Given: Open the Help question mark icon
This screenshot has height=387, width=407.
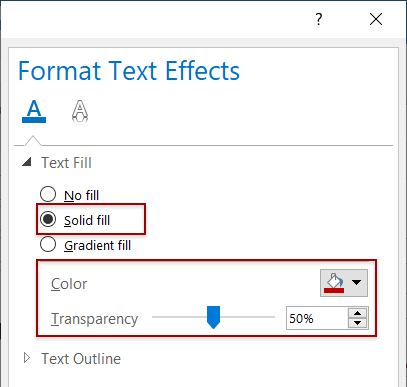Looking at the screenshot, I should click(319, 19).
